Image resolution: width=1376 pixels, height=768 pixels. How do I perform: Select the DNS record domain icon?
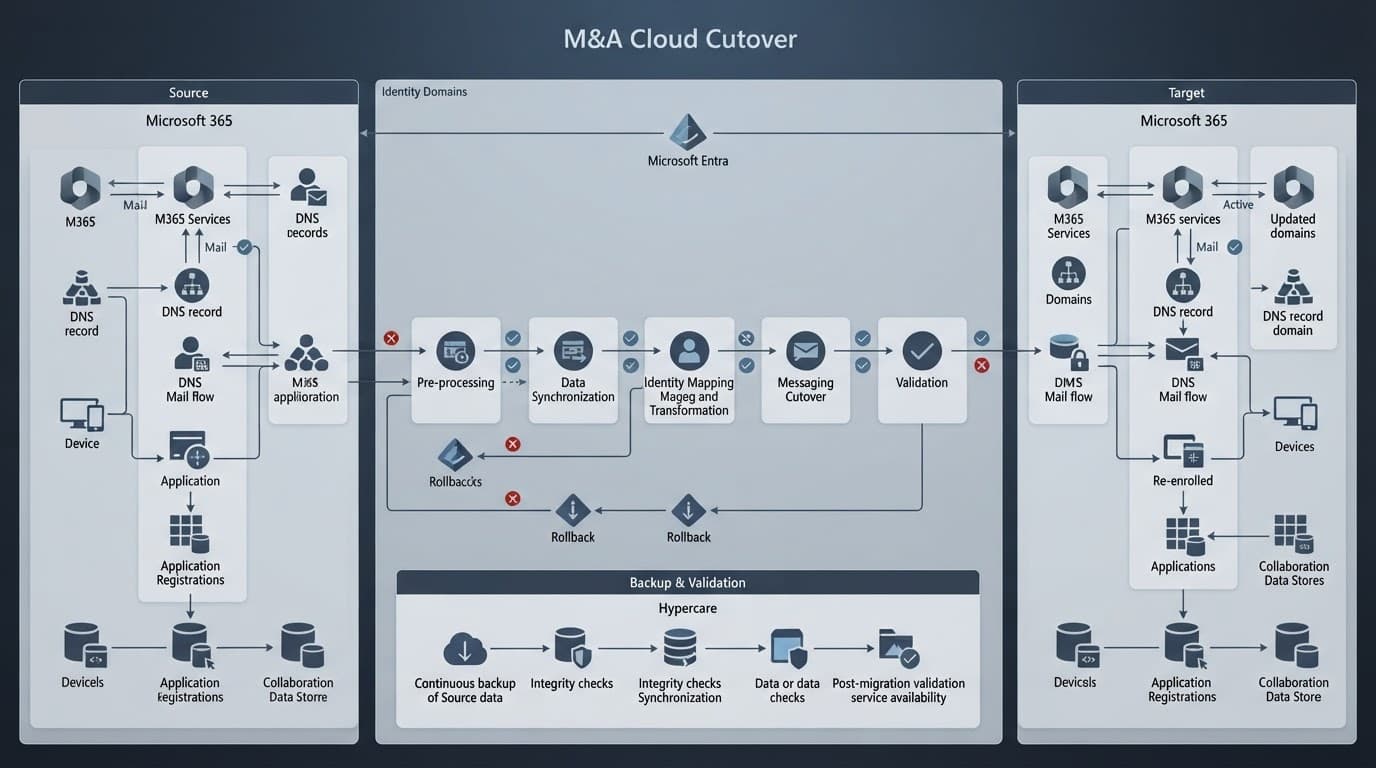tap(1293, 287)
